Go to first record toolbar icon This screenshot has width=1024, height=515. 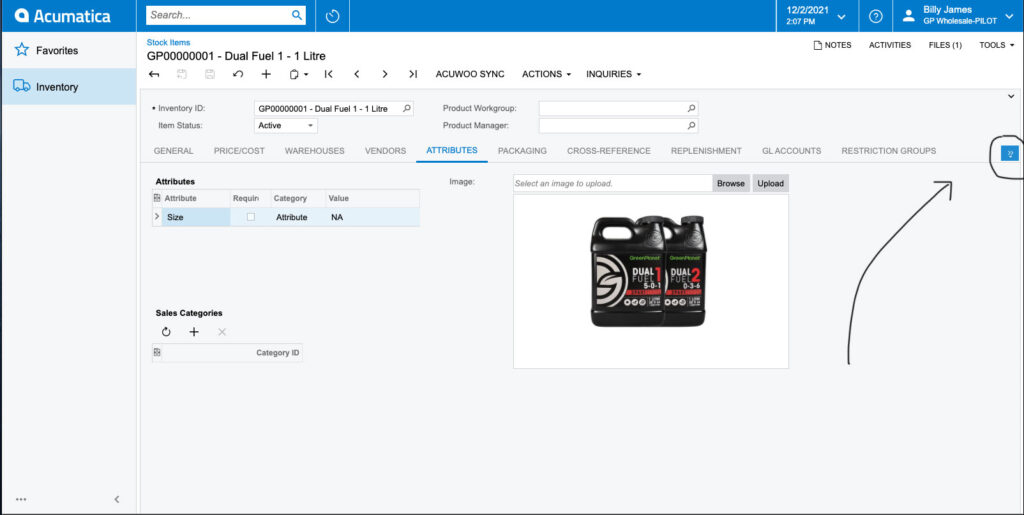click(328, 74)
